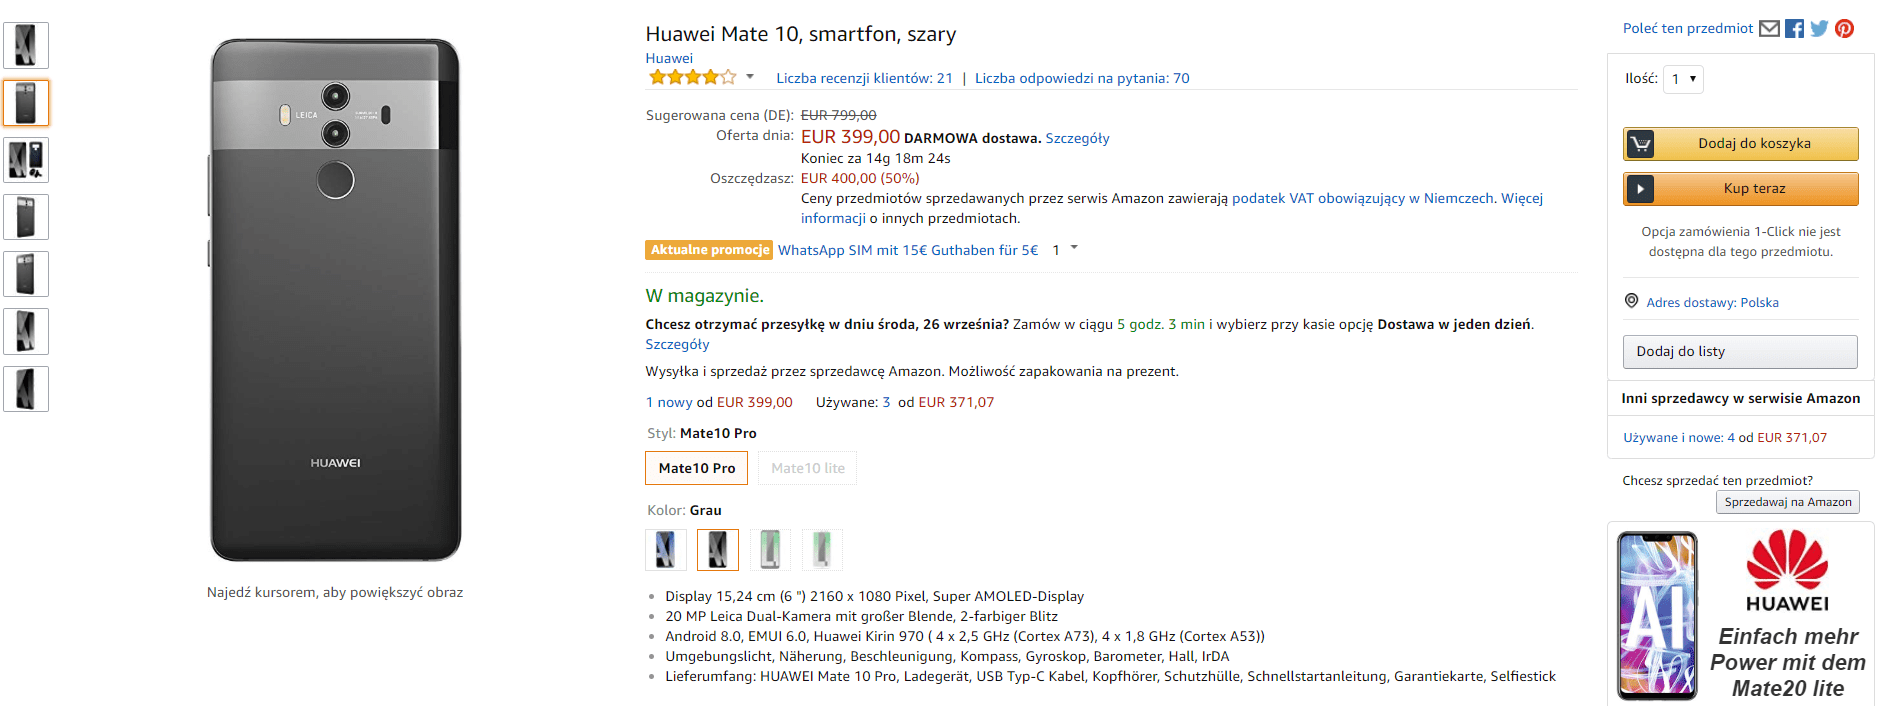Click the play arrow icon on Kup teraz

click(x=1640, y=189)
